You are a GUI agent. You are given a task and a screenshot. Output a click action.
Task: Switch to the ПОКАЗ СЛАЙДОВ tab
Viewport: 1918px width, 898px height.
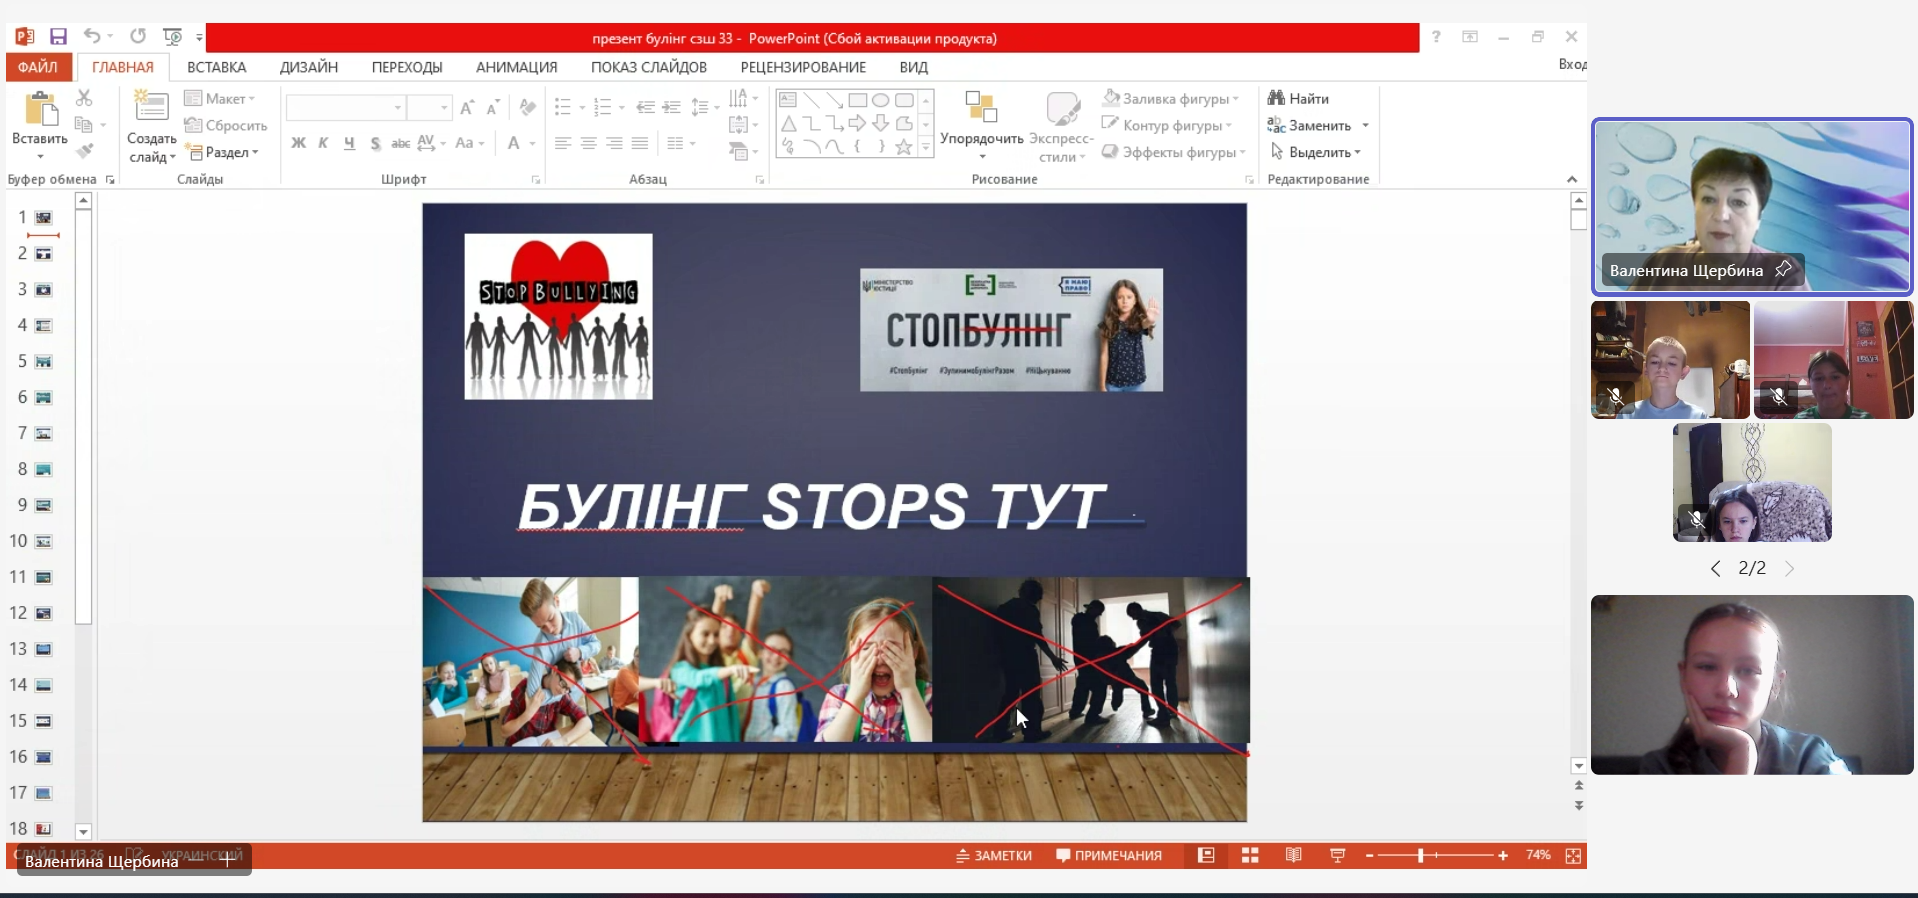point(648,67)
